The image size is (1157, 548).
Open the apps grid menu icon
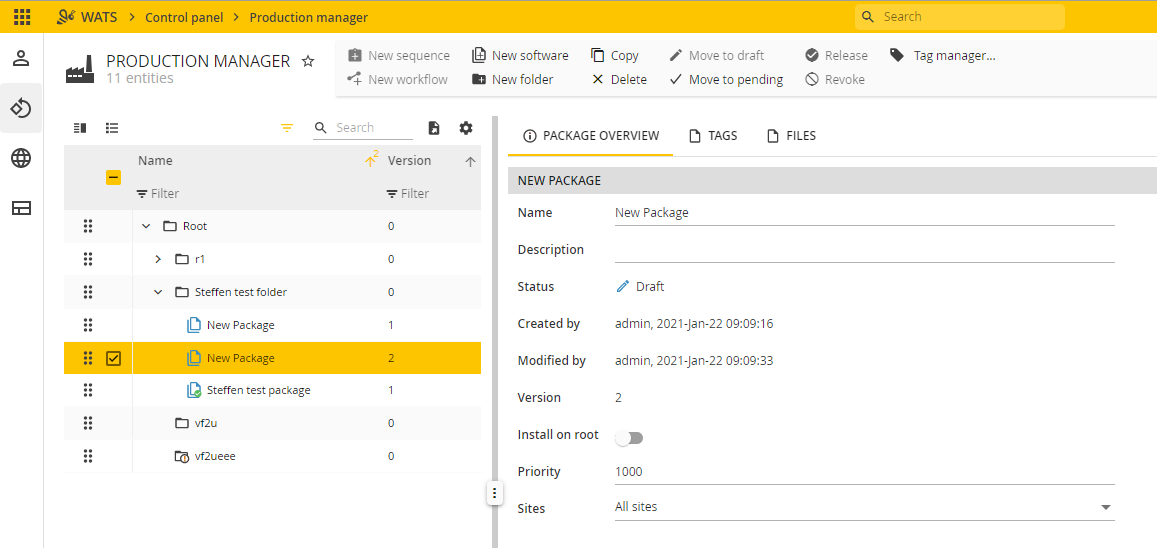pos(22,16)
